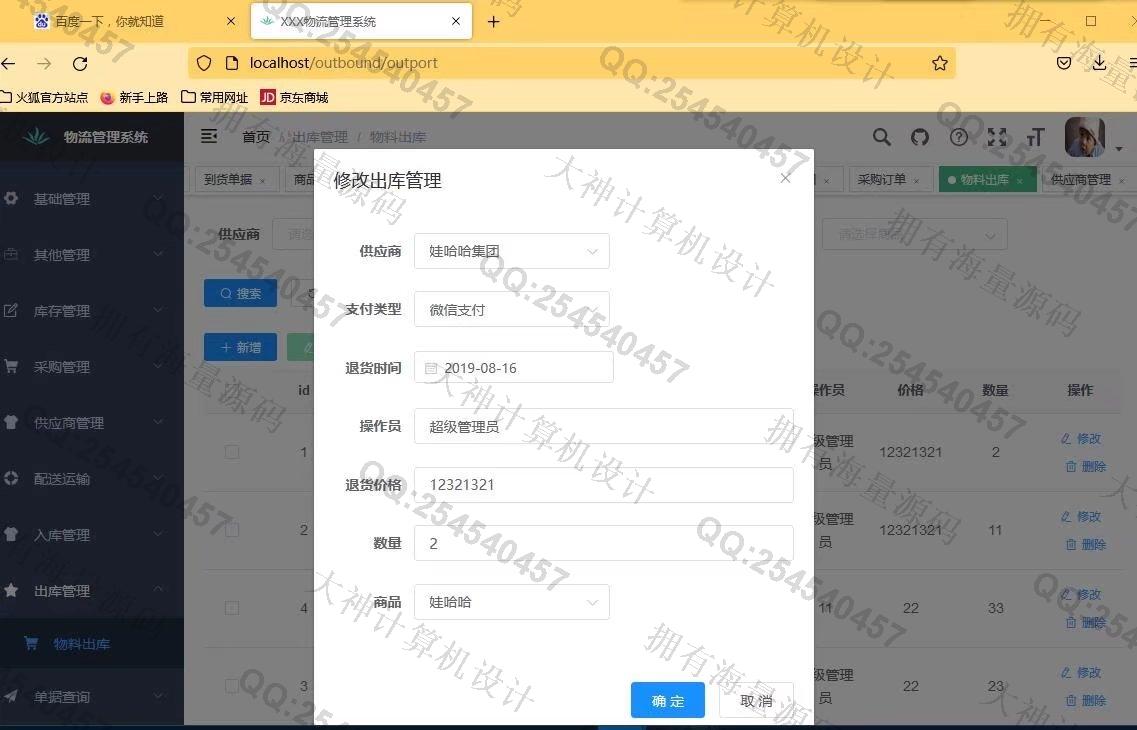
Task: Open 新手上路 bookmark
Action: [134, 97]
